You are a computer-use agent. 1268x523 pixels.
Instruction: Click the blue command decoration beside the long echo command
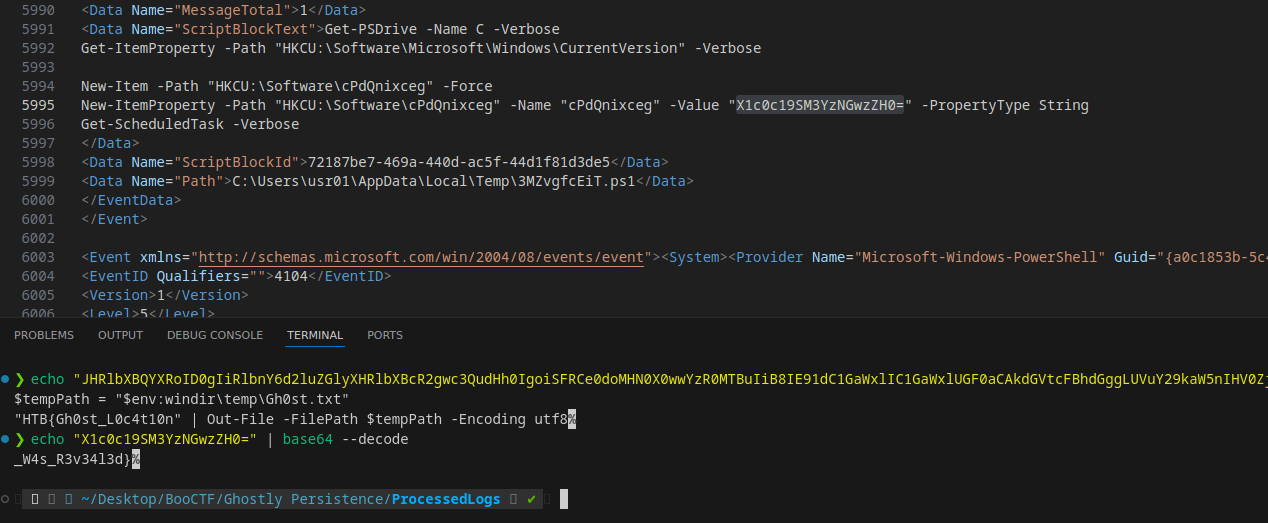click(x=6, y=380)
